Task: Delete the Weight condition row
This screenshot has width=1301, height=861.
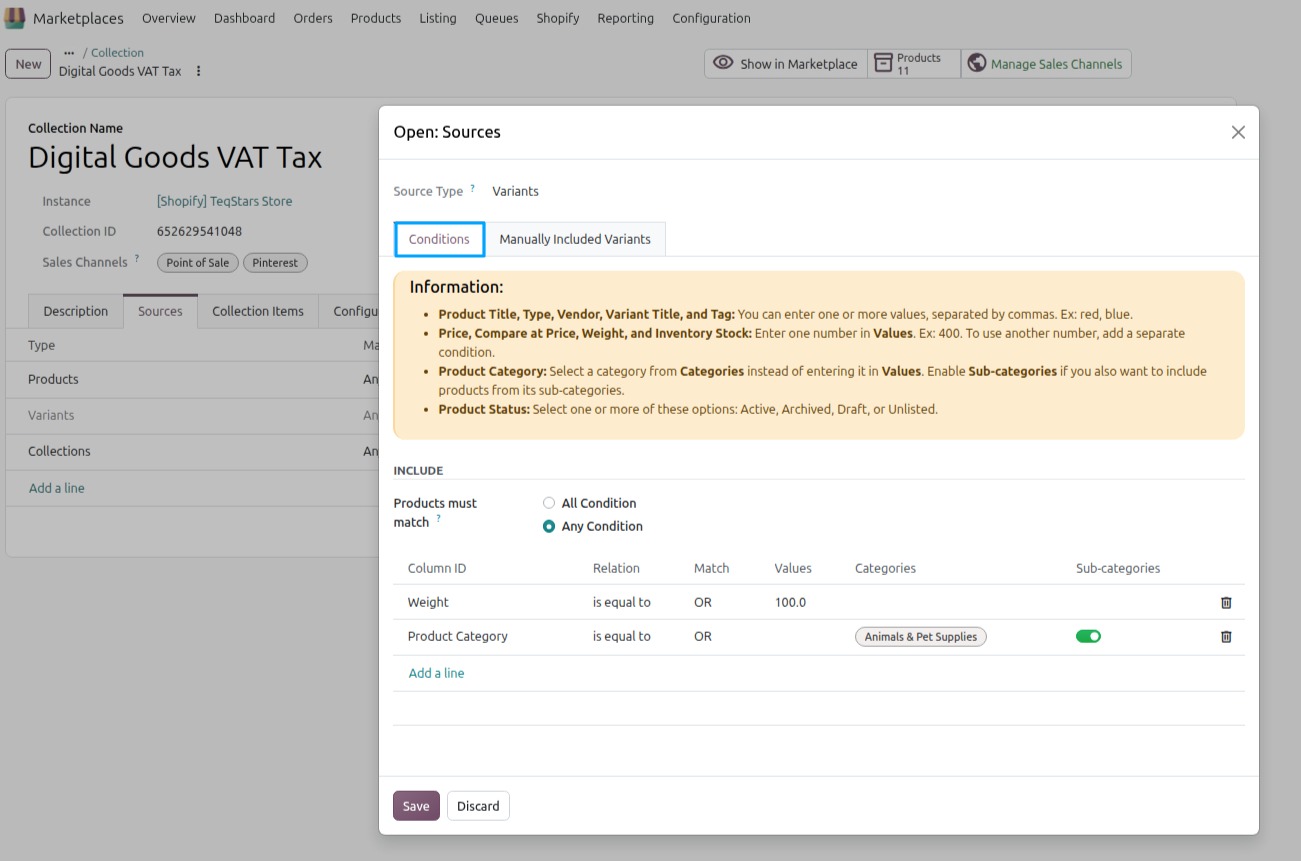Action: point(1226,603)
